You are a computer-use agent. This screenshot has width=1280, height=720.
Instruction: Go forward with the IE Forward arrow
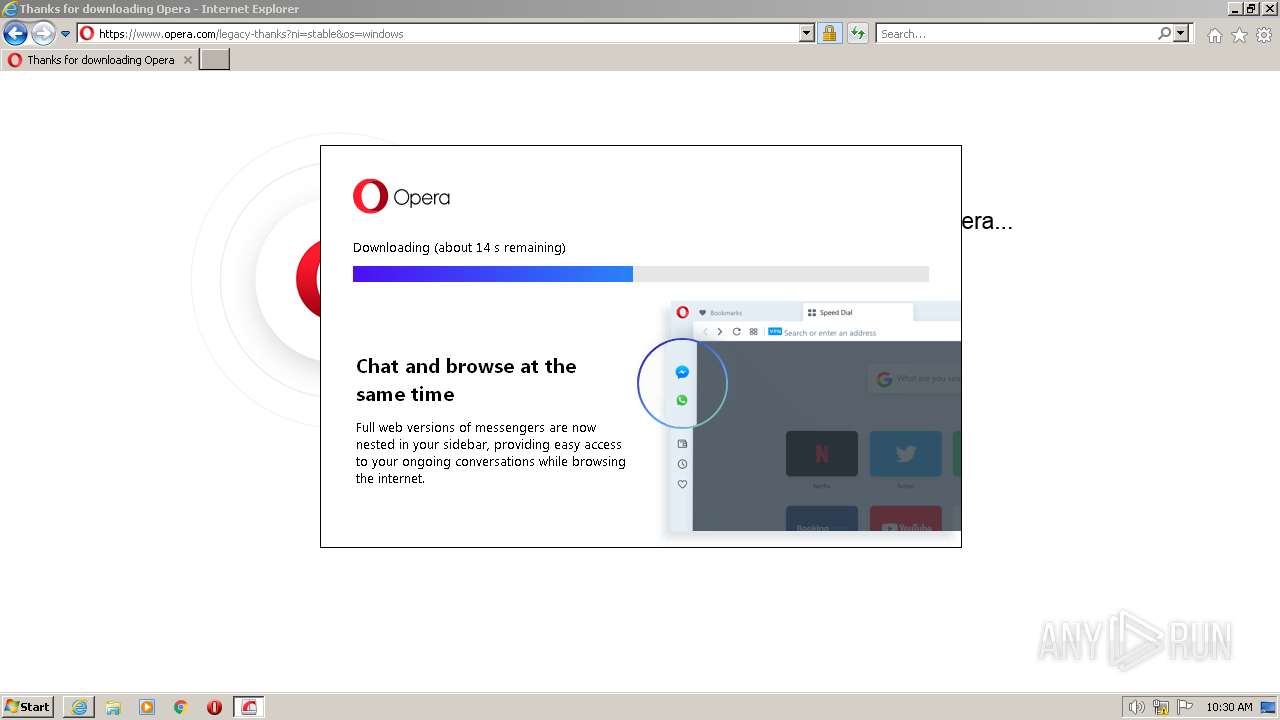coord(43,34)
